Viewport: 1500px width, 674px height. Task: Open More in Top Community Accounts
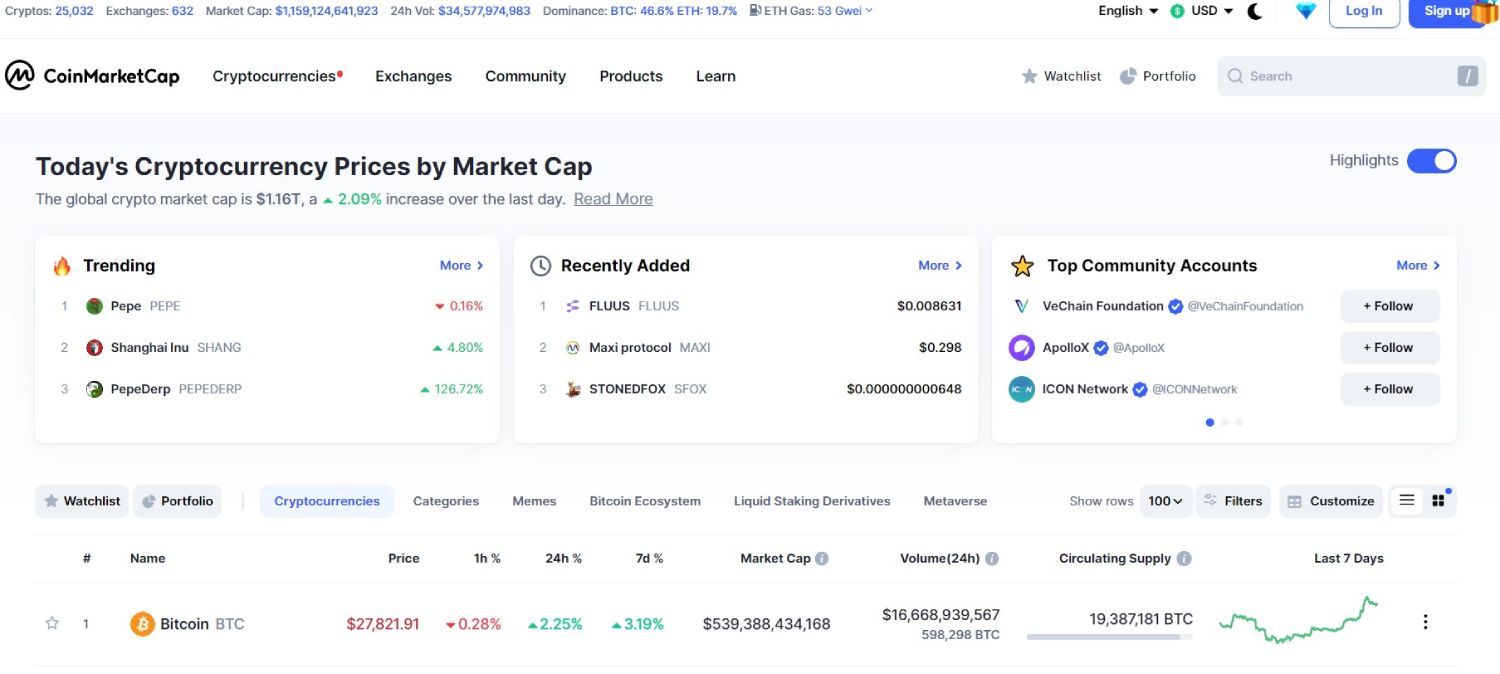pos(1418,265)
